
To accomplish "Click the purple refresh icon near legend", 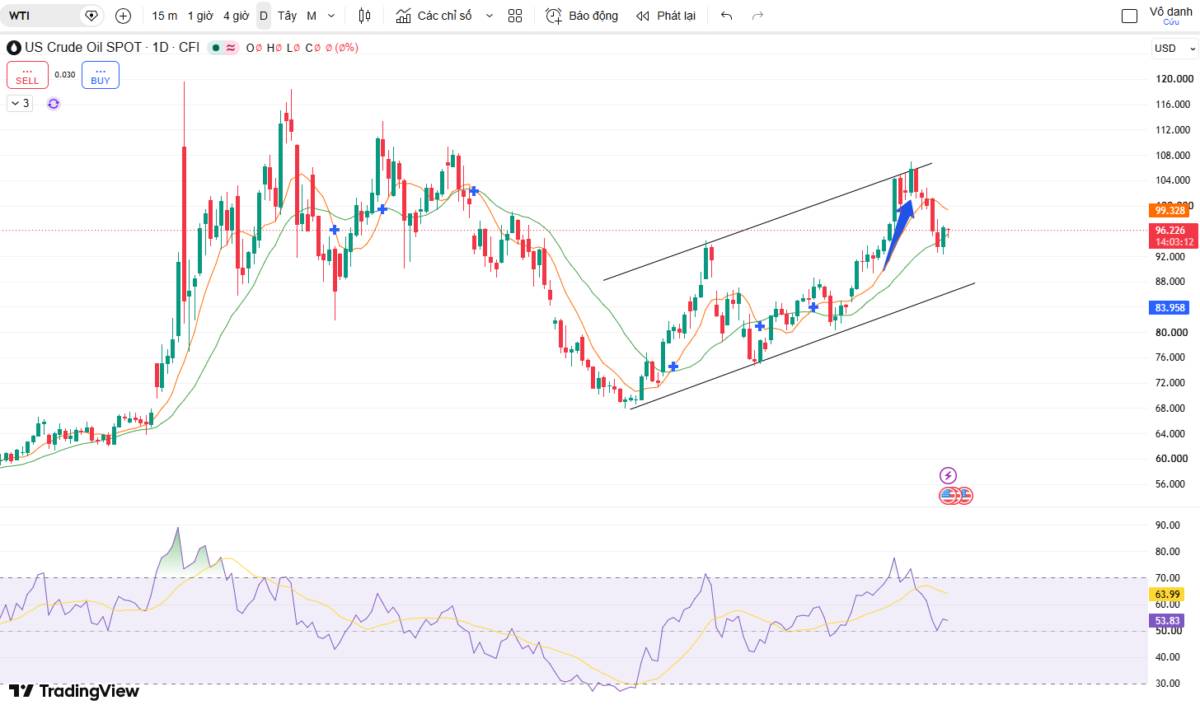I will coord(53,103).
